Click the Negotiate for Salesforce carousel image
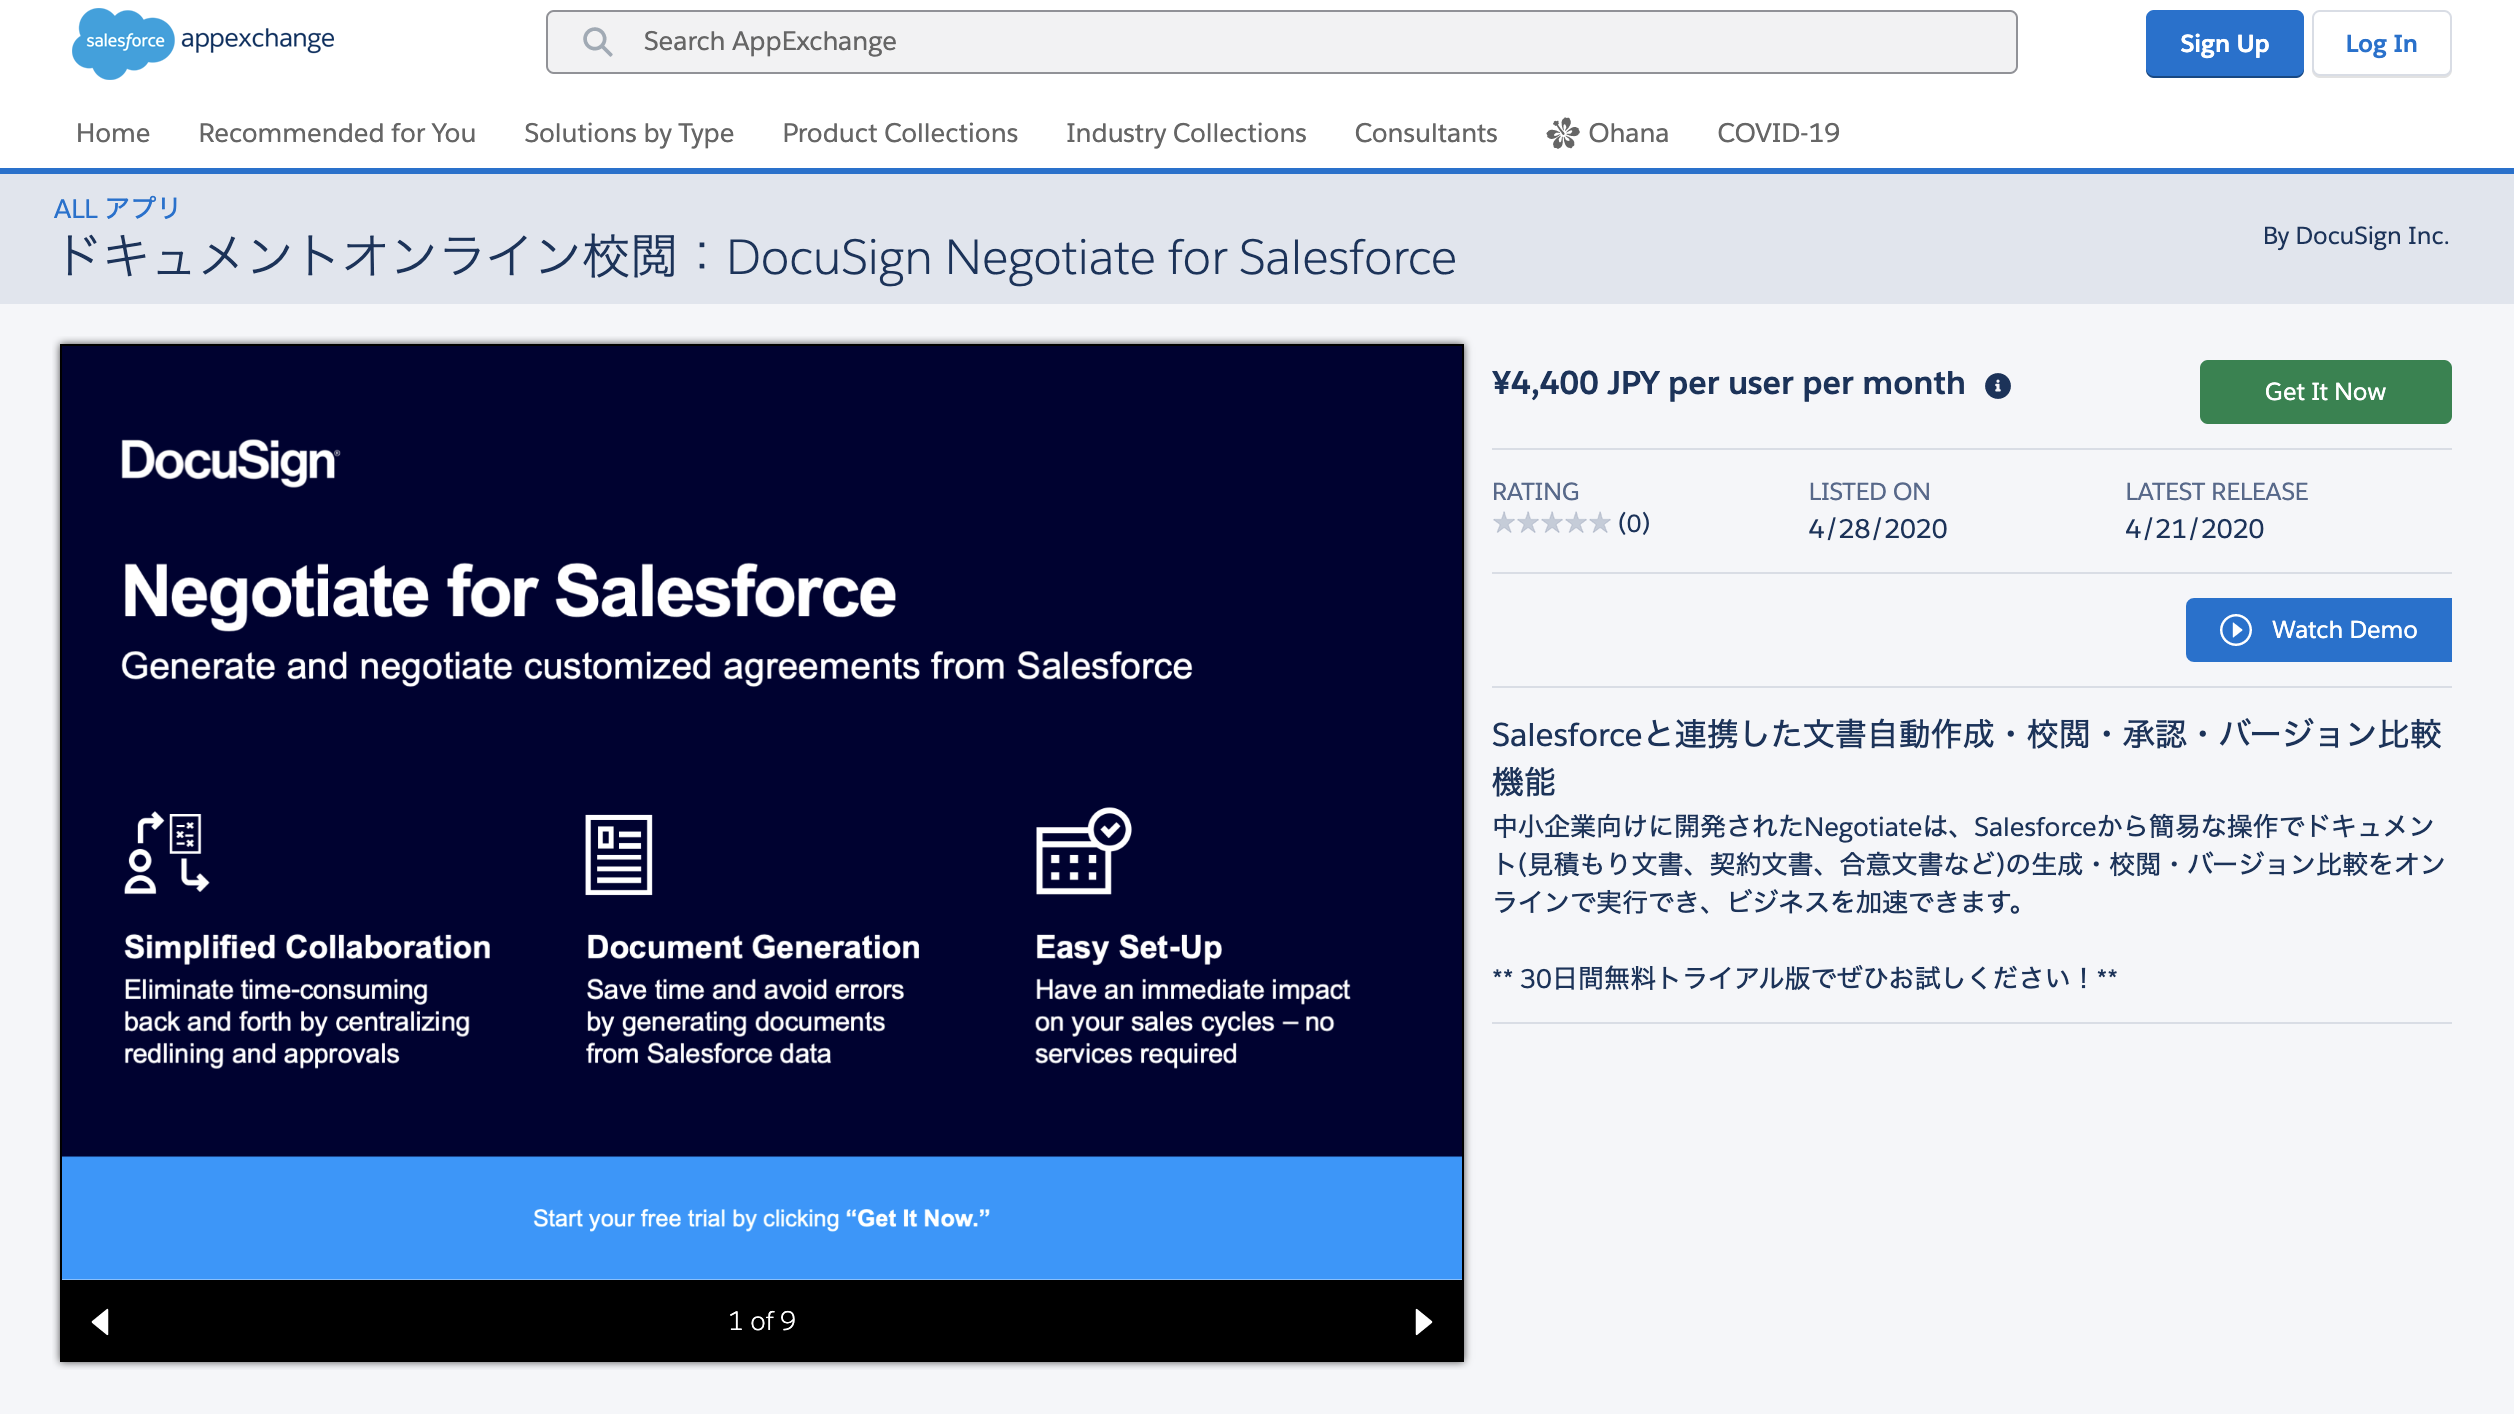Image resolution: width=2514 pixels, height=1414 pixels. click(x=760, y=800)
